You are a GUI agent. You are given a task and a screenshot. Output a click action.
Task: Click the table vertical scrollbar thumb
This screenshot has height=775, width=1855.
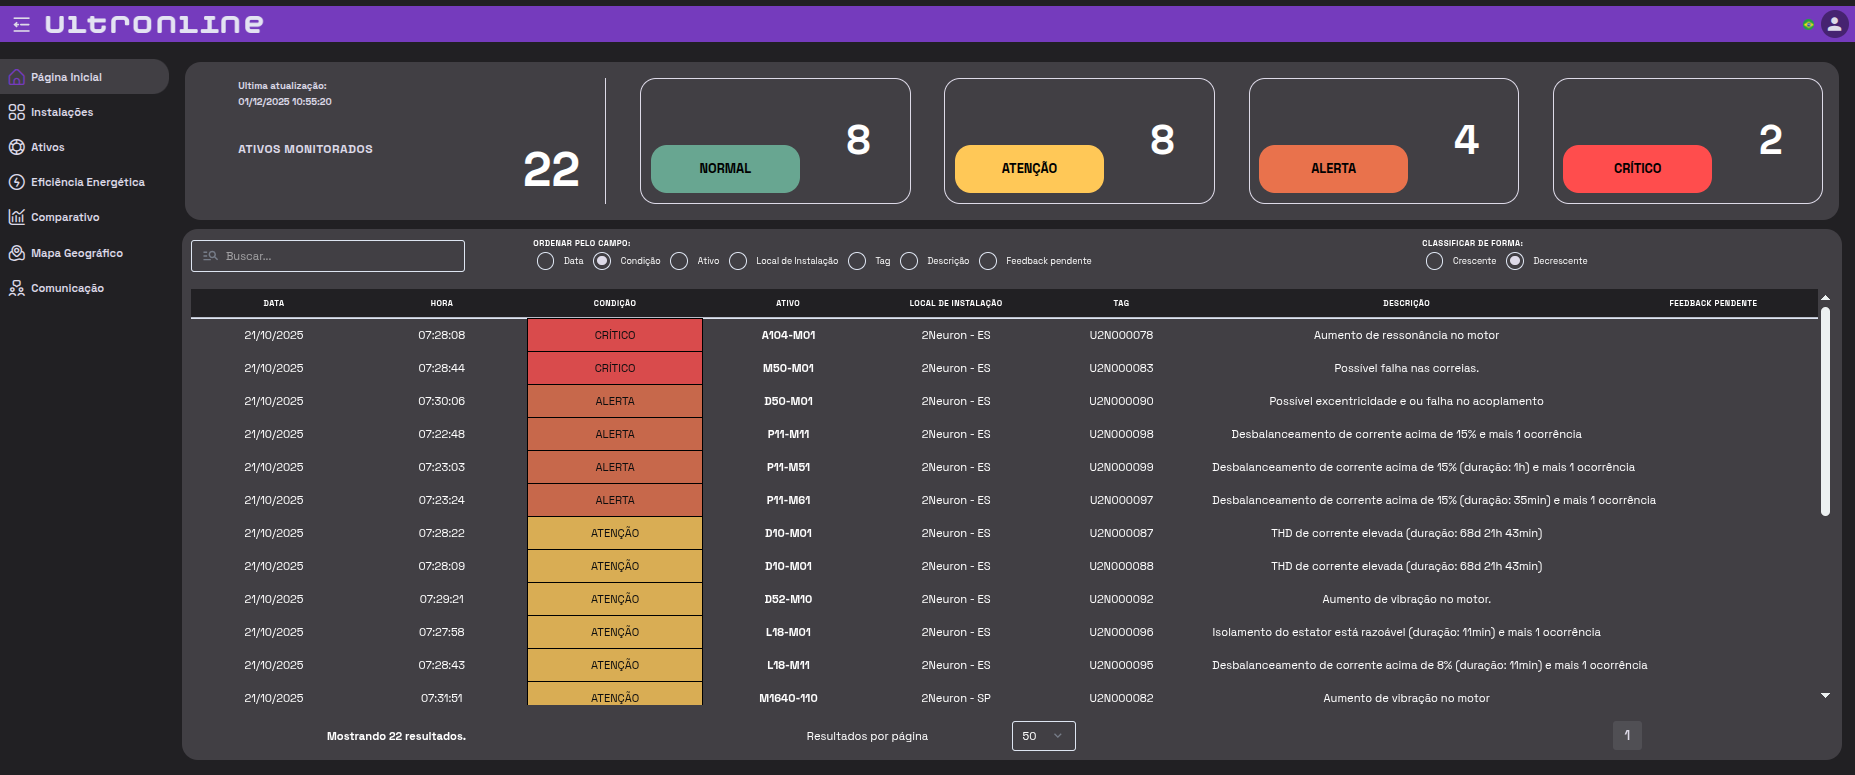1825,410
